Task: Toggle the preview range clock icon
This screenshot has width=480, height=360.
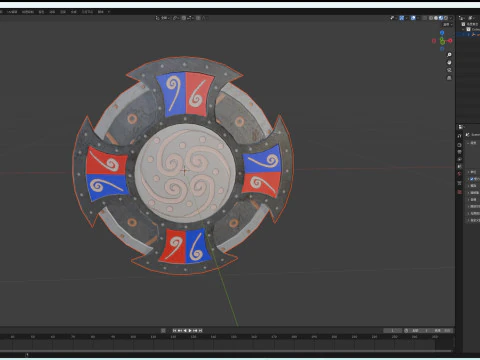Action: (406, 330)
